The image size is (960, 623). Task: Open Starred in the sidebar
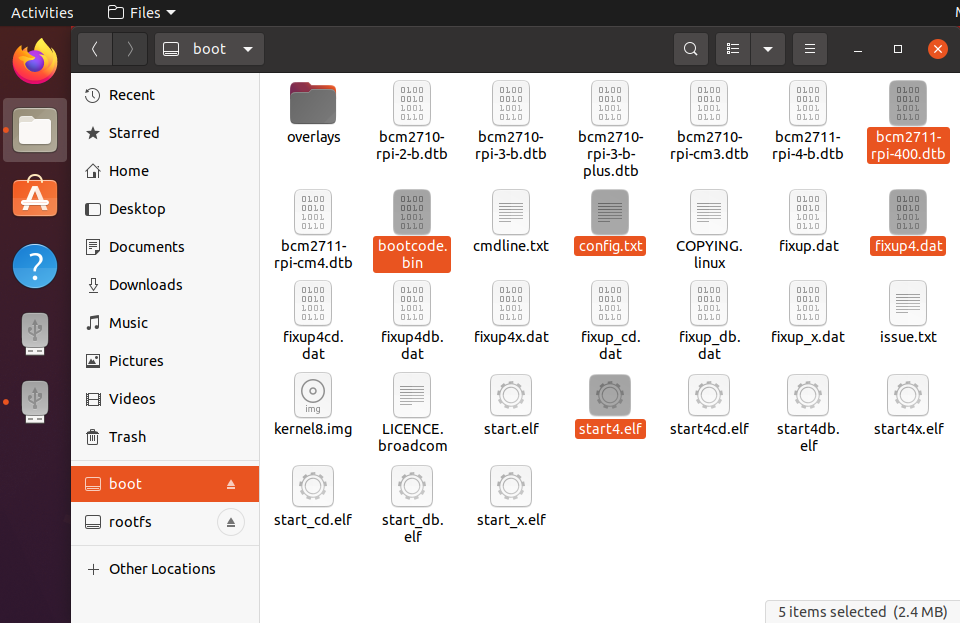click(x=165, y=133)
